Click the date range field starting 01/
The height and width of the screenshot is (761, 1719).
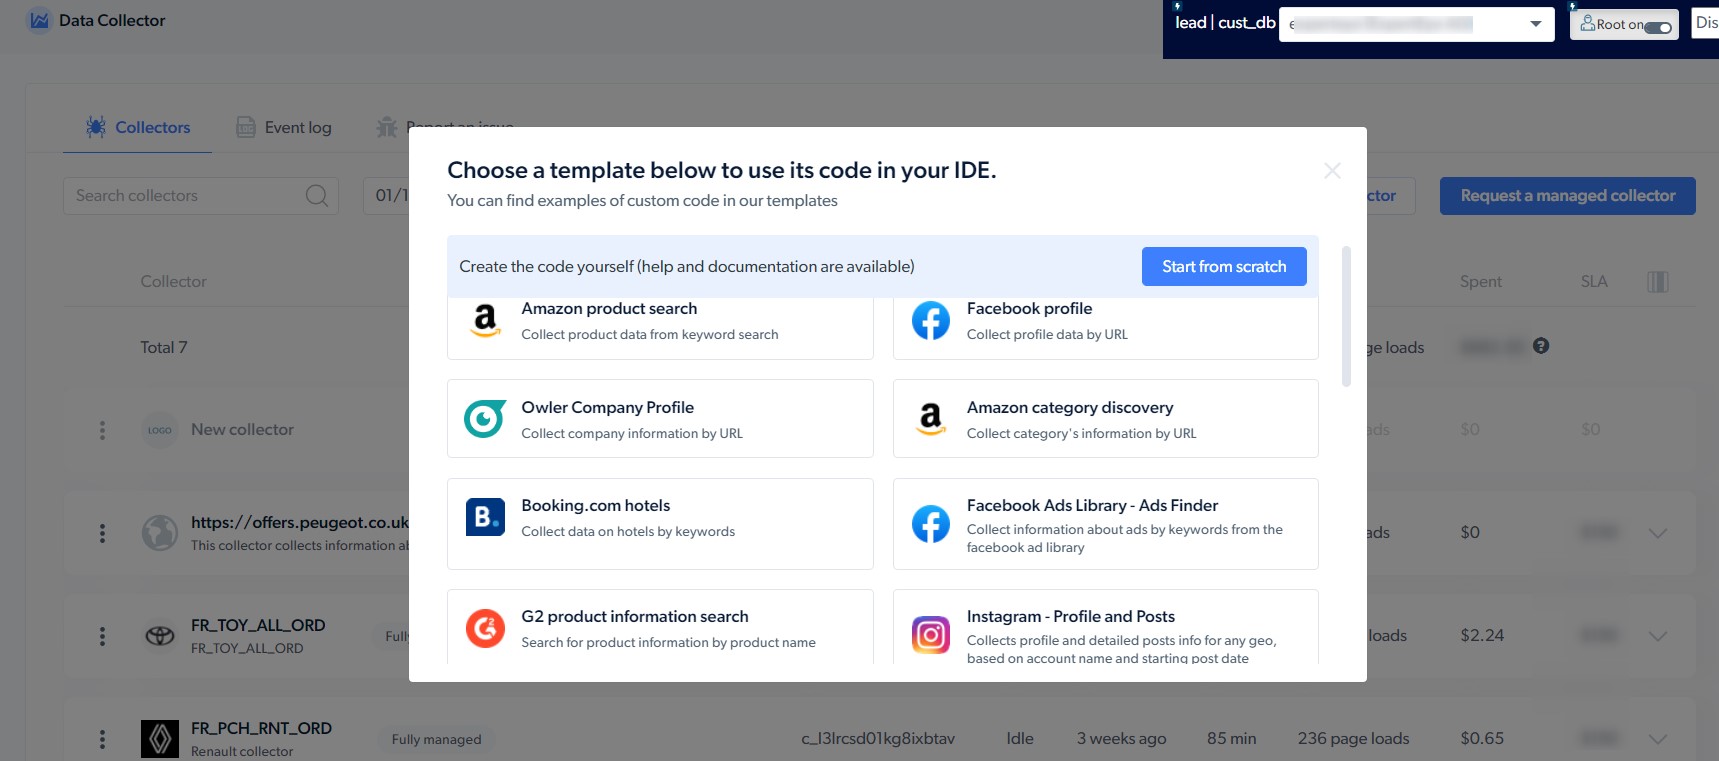[x=387, y=196]
